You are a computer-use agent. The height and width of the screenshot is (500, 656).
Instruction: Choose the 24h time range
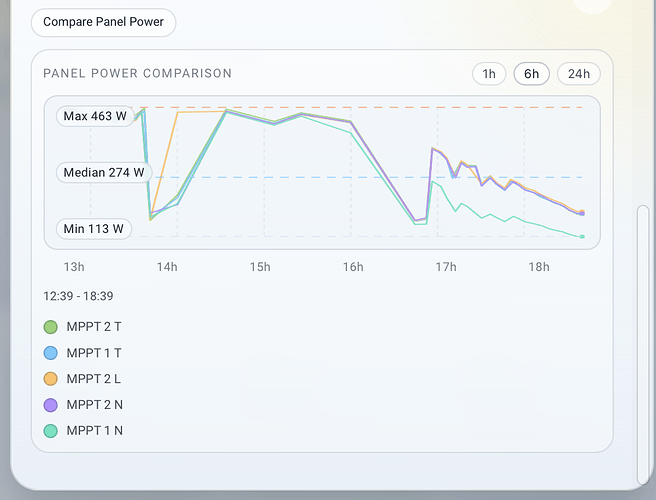579,74
